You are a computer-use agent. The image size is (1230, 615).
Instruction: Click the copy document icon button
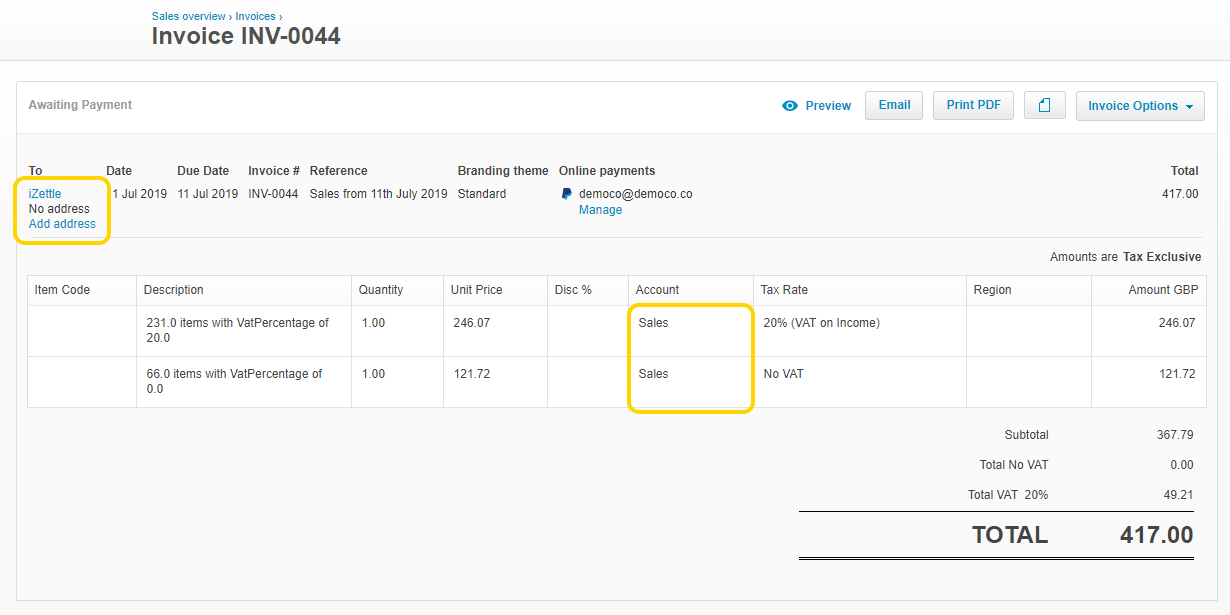click(x=1044, y=106)
